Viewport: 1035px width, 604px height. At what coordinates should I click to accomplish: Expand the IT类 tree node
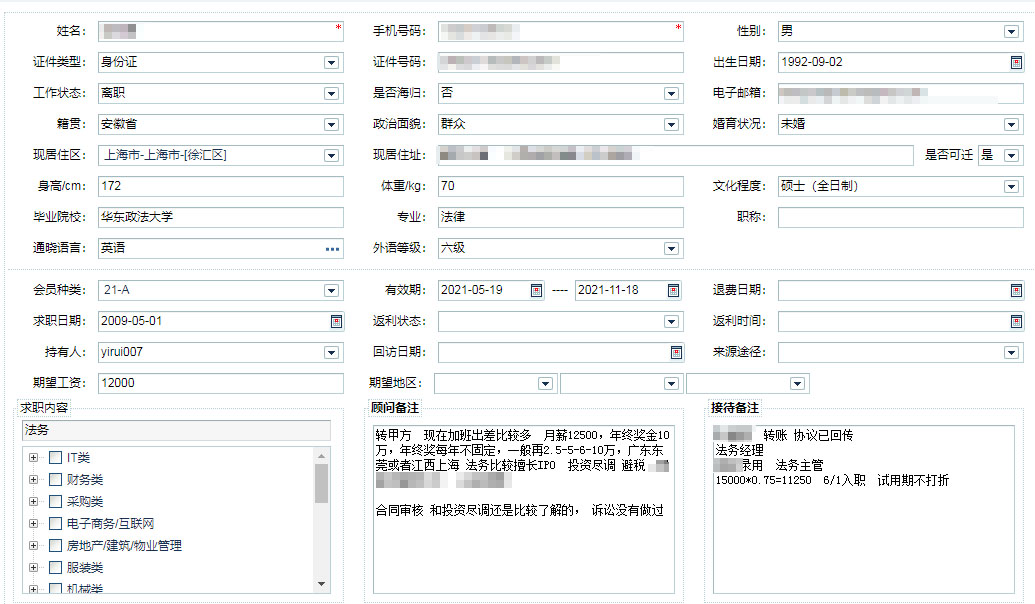coord(33,457)
